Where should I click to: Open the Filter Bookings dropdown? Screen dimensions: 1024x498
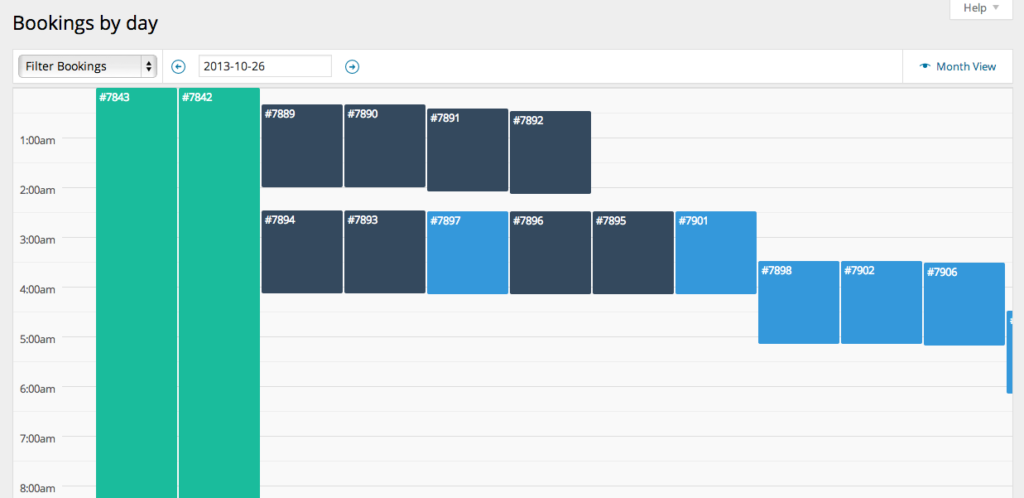pyautogui.click(x=88, y=67)
